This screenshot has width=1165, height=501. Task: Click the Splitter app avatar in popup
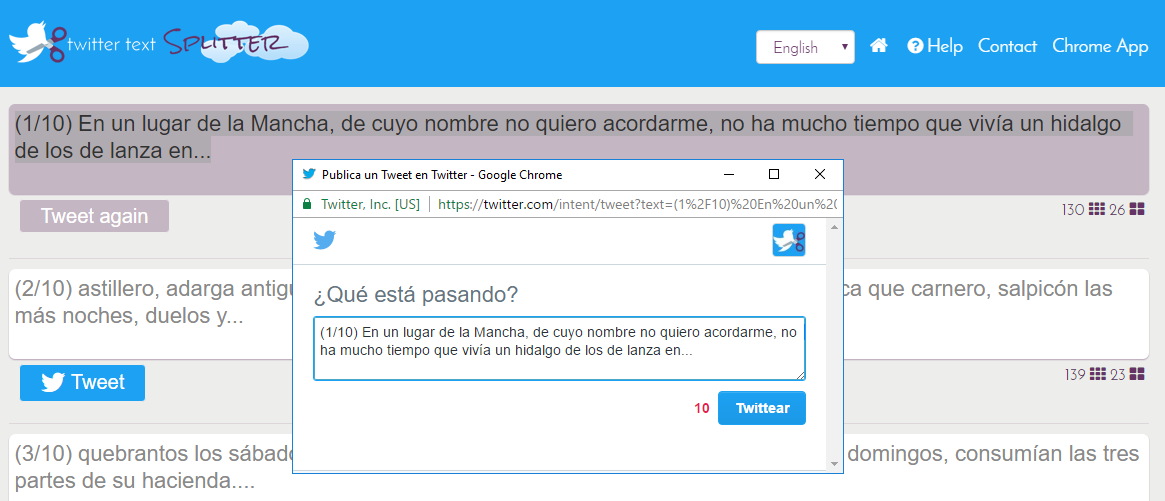[788, 240]
